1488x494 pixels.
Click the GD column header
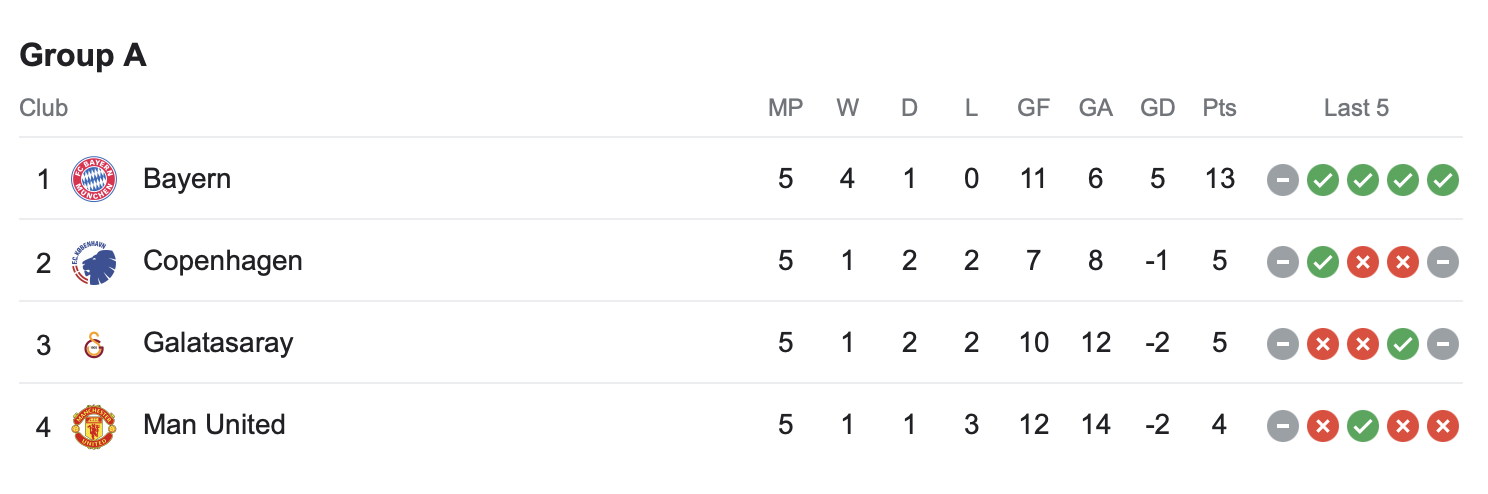pos(1157,108)
